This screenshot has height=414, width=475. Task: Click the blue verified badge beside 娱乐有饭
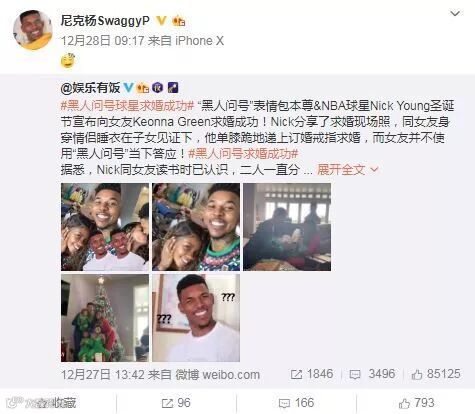129,88
